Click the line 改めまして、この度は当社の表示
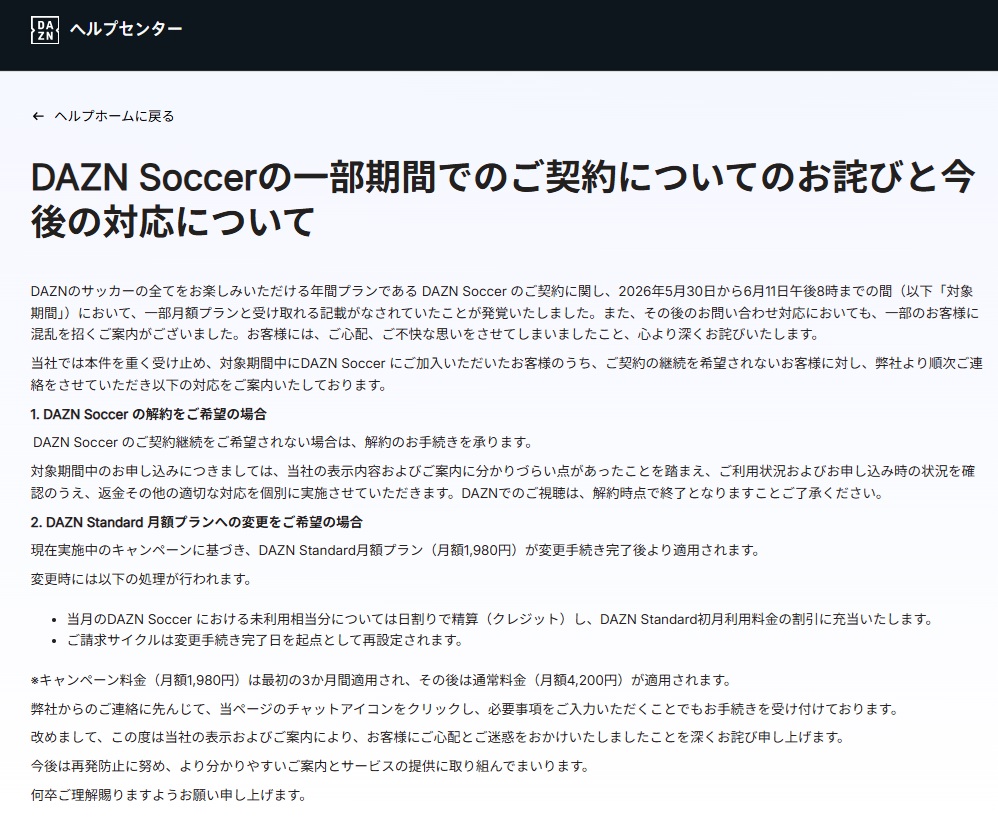Image resolution: width=998 pixels, height=828 pixels. click(x=438, y=738)
